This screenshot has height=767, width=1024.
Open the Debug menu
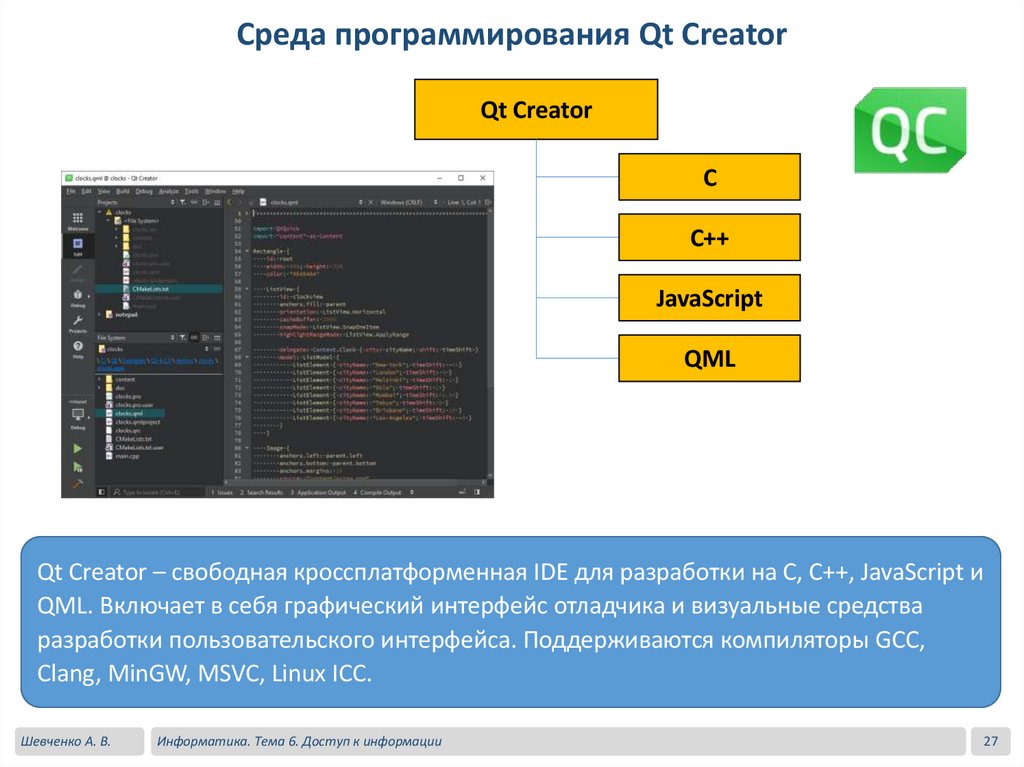pos(144,191)
